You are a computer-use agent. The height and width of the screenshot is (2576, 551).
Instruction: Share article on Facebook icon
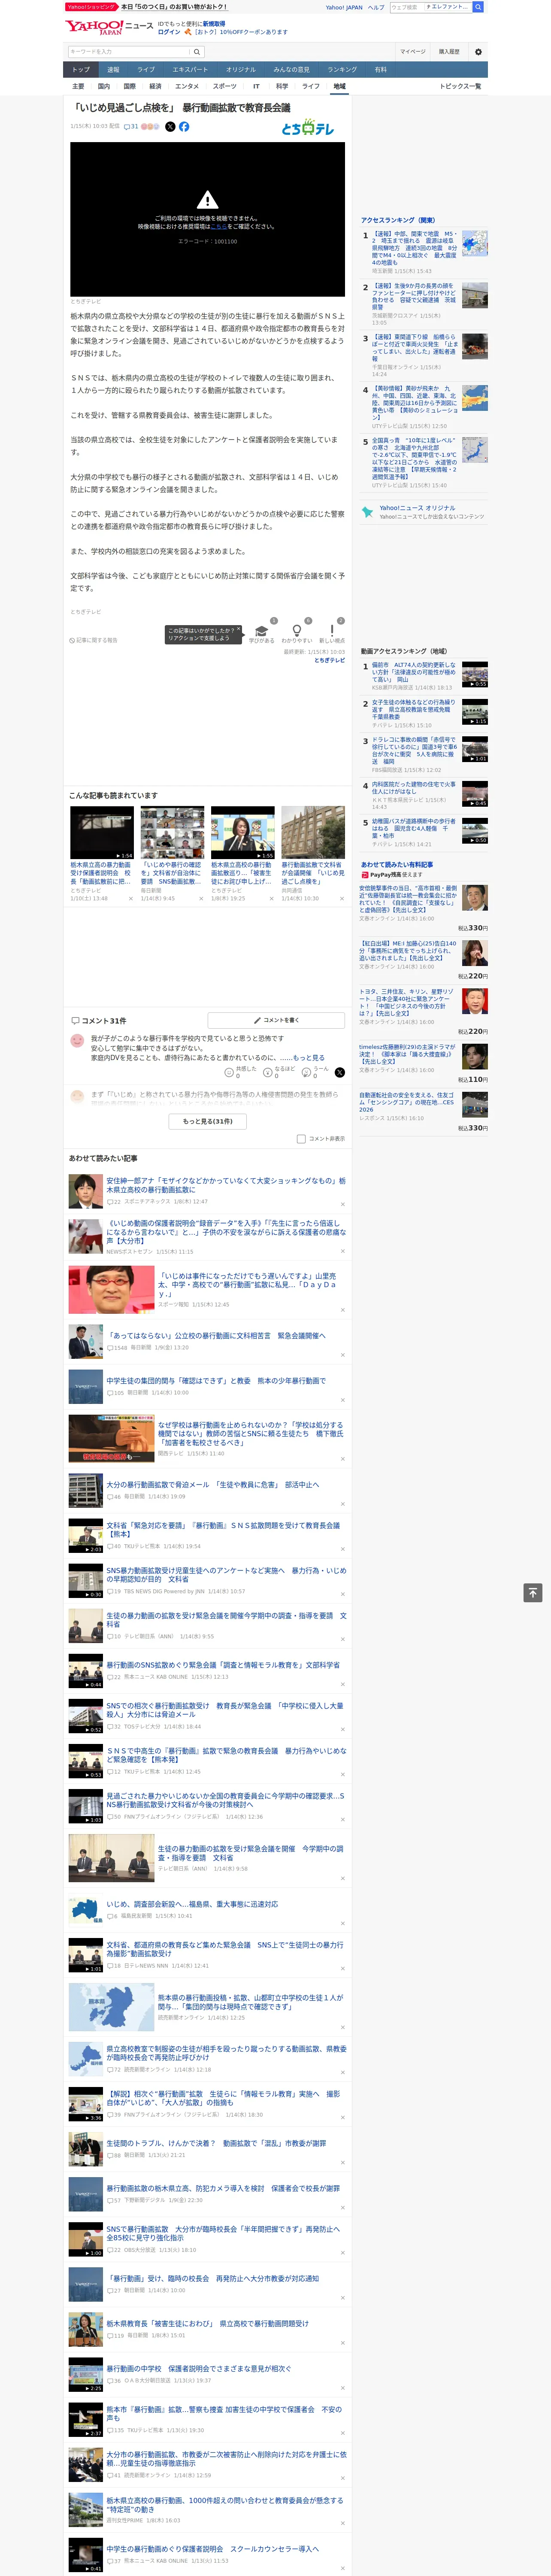(x=184, y=127)
